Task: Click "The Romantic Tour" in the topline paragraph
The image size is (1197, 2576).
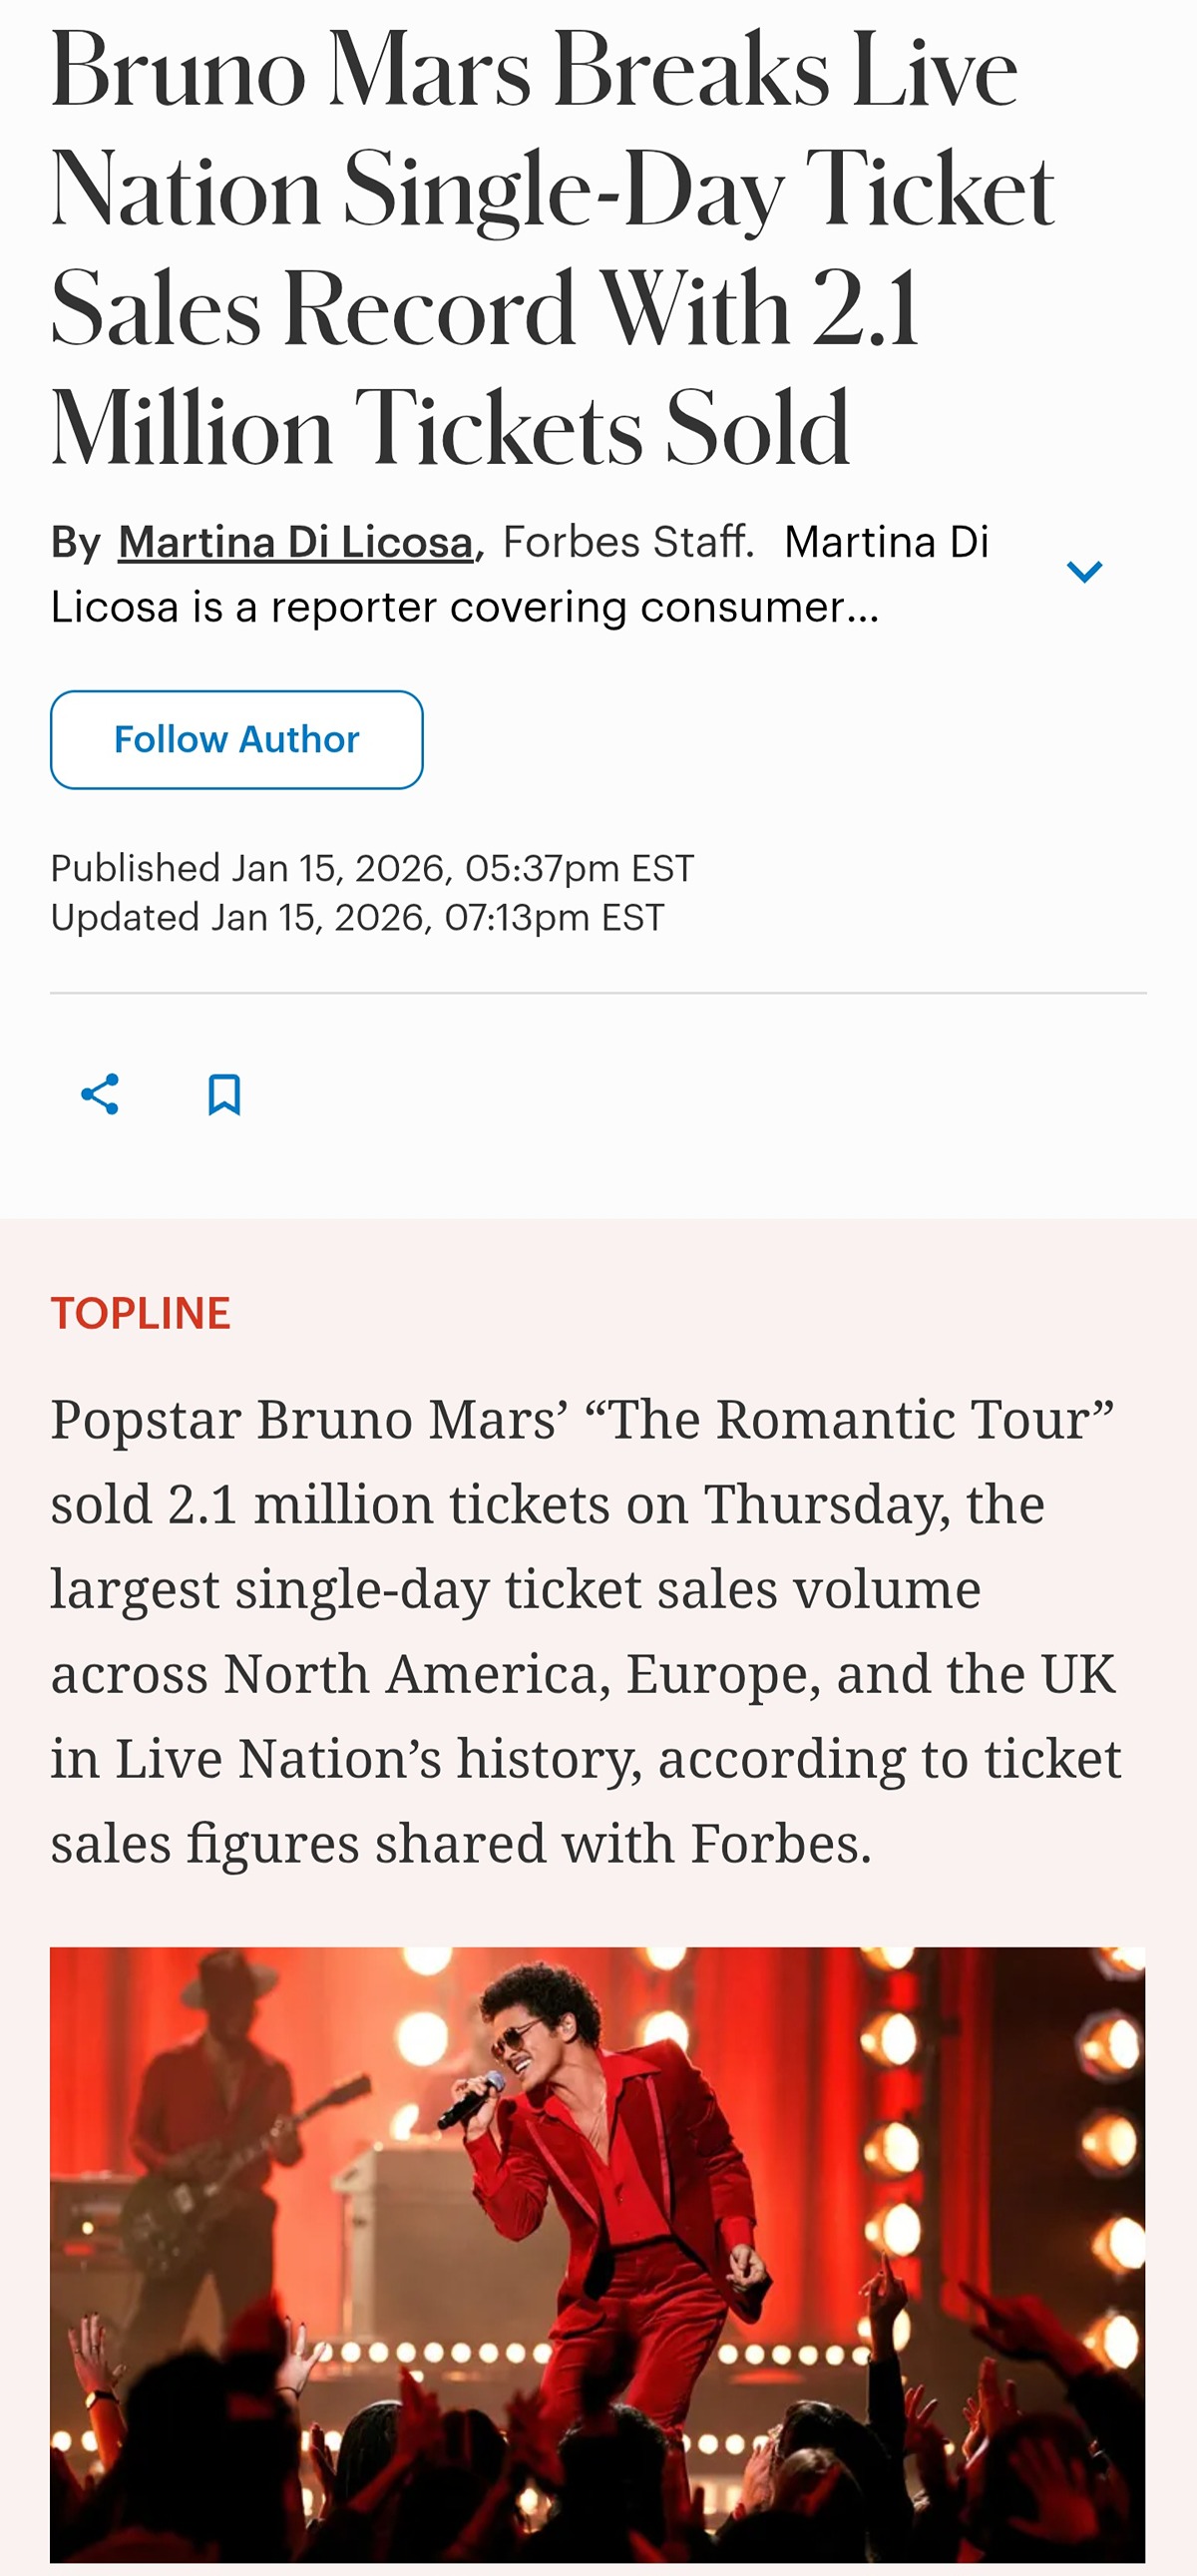Action: (x=860, y=1419)
